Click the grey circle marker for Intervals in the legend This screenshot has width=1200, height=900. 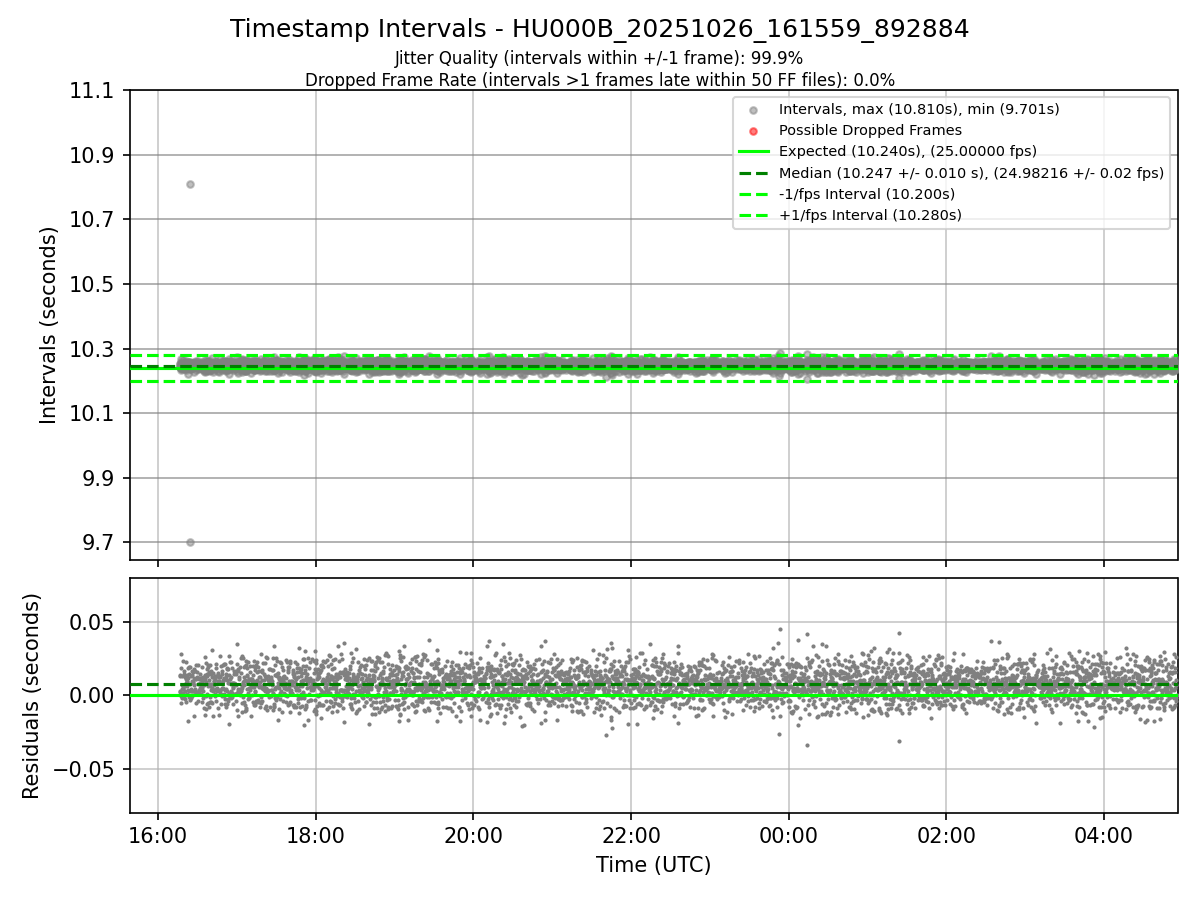pyautogui.click(x=754, y=110)
